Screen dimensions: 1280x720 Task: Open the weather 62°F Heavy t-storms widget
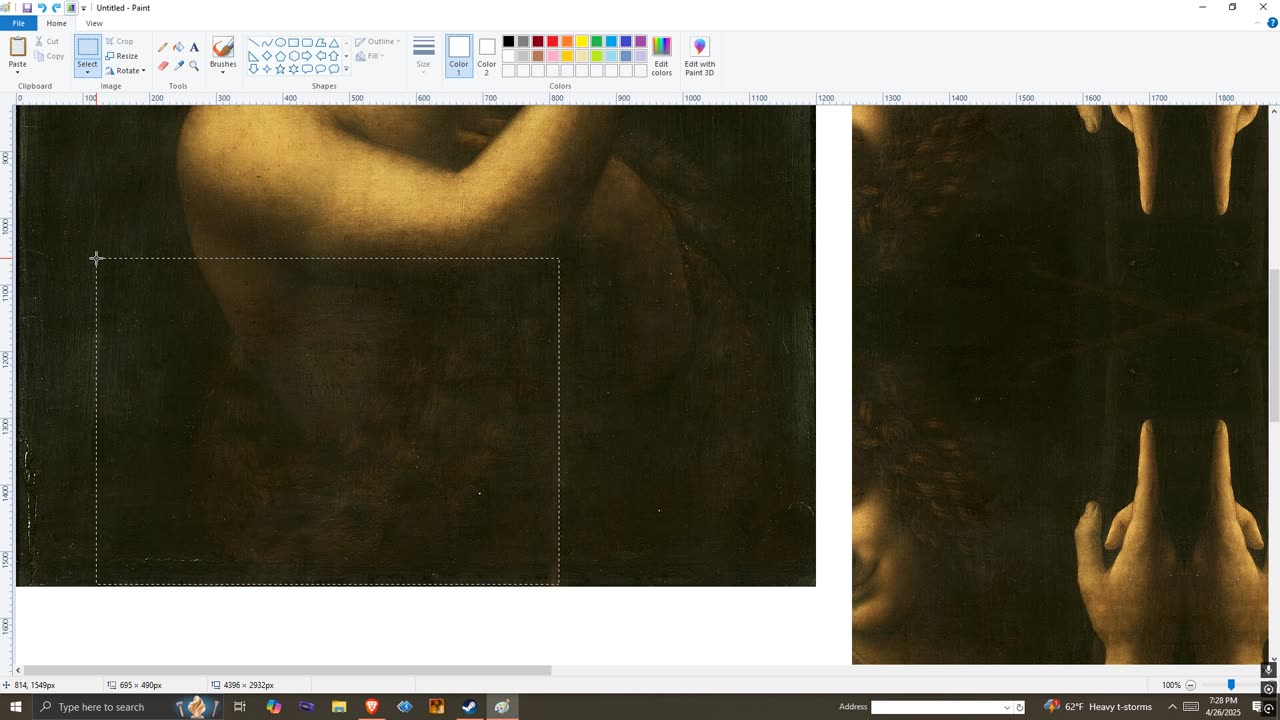coord(1098,707)
